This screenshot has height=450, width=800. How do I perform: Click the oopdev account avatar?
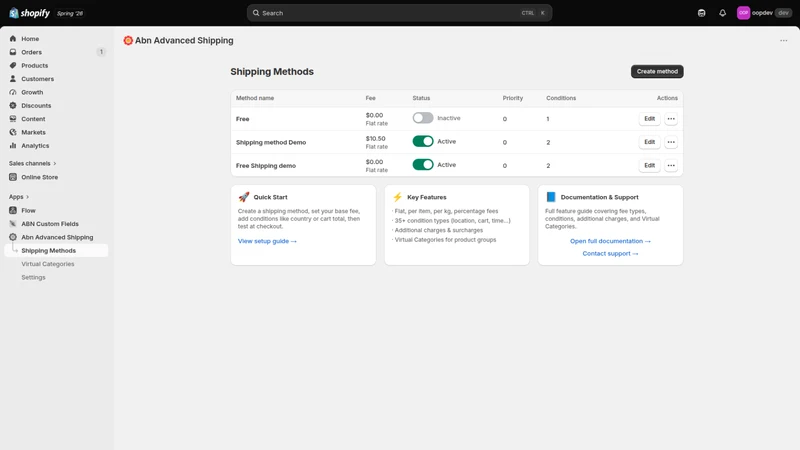743,13
